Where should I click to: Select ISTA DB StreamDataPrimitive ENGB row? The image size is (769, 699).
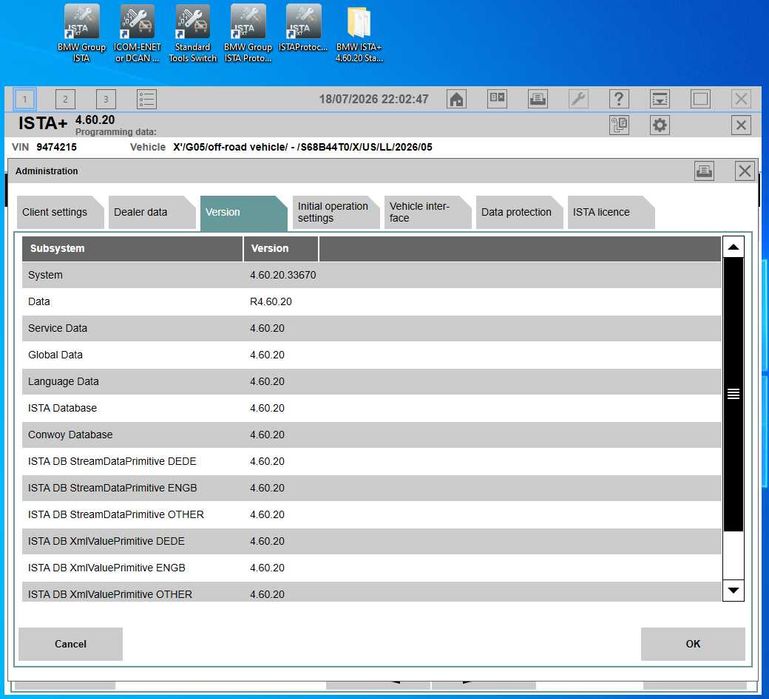pyautogui.click(x=371, y=488)
